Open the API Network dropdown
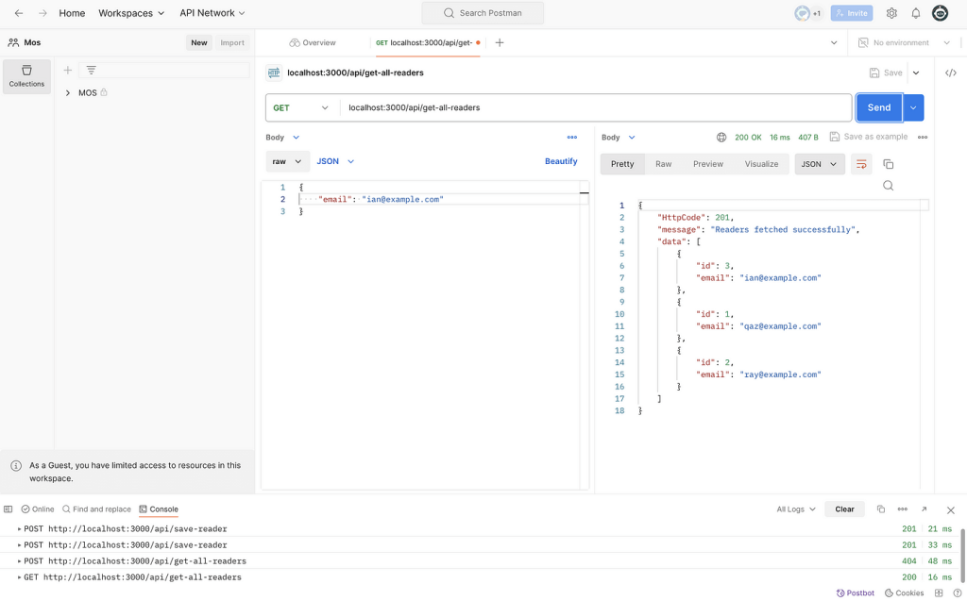 (212, 13)
